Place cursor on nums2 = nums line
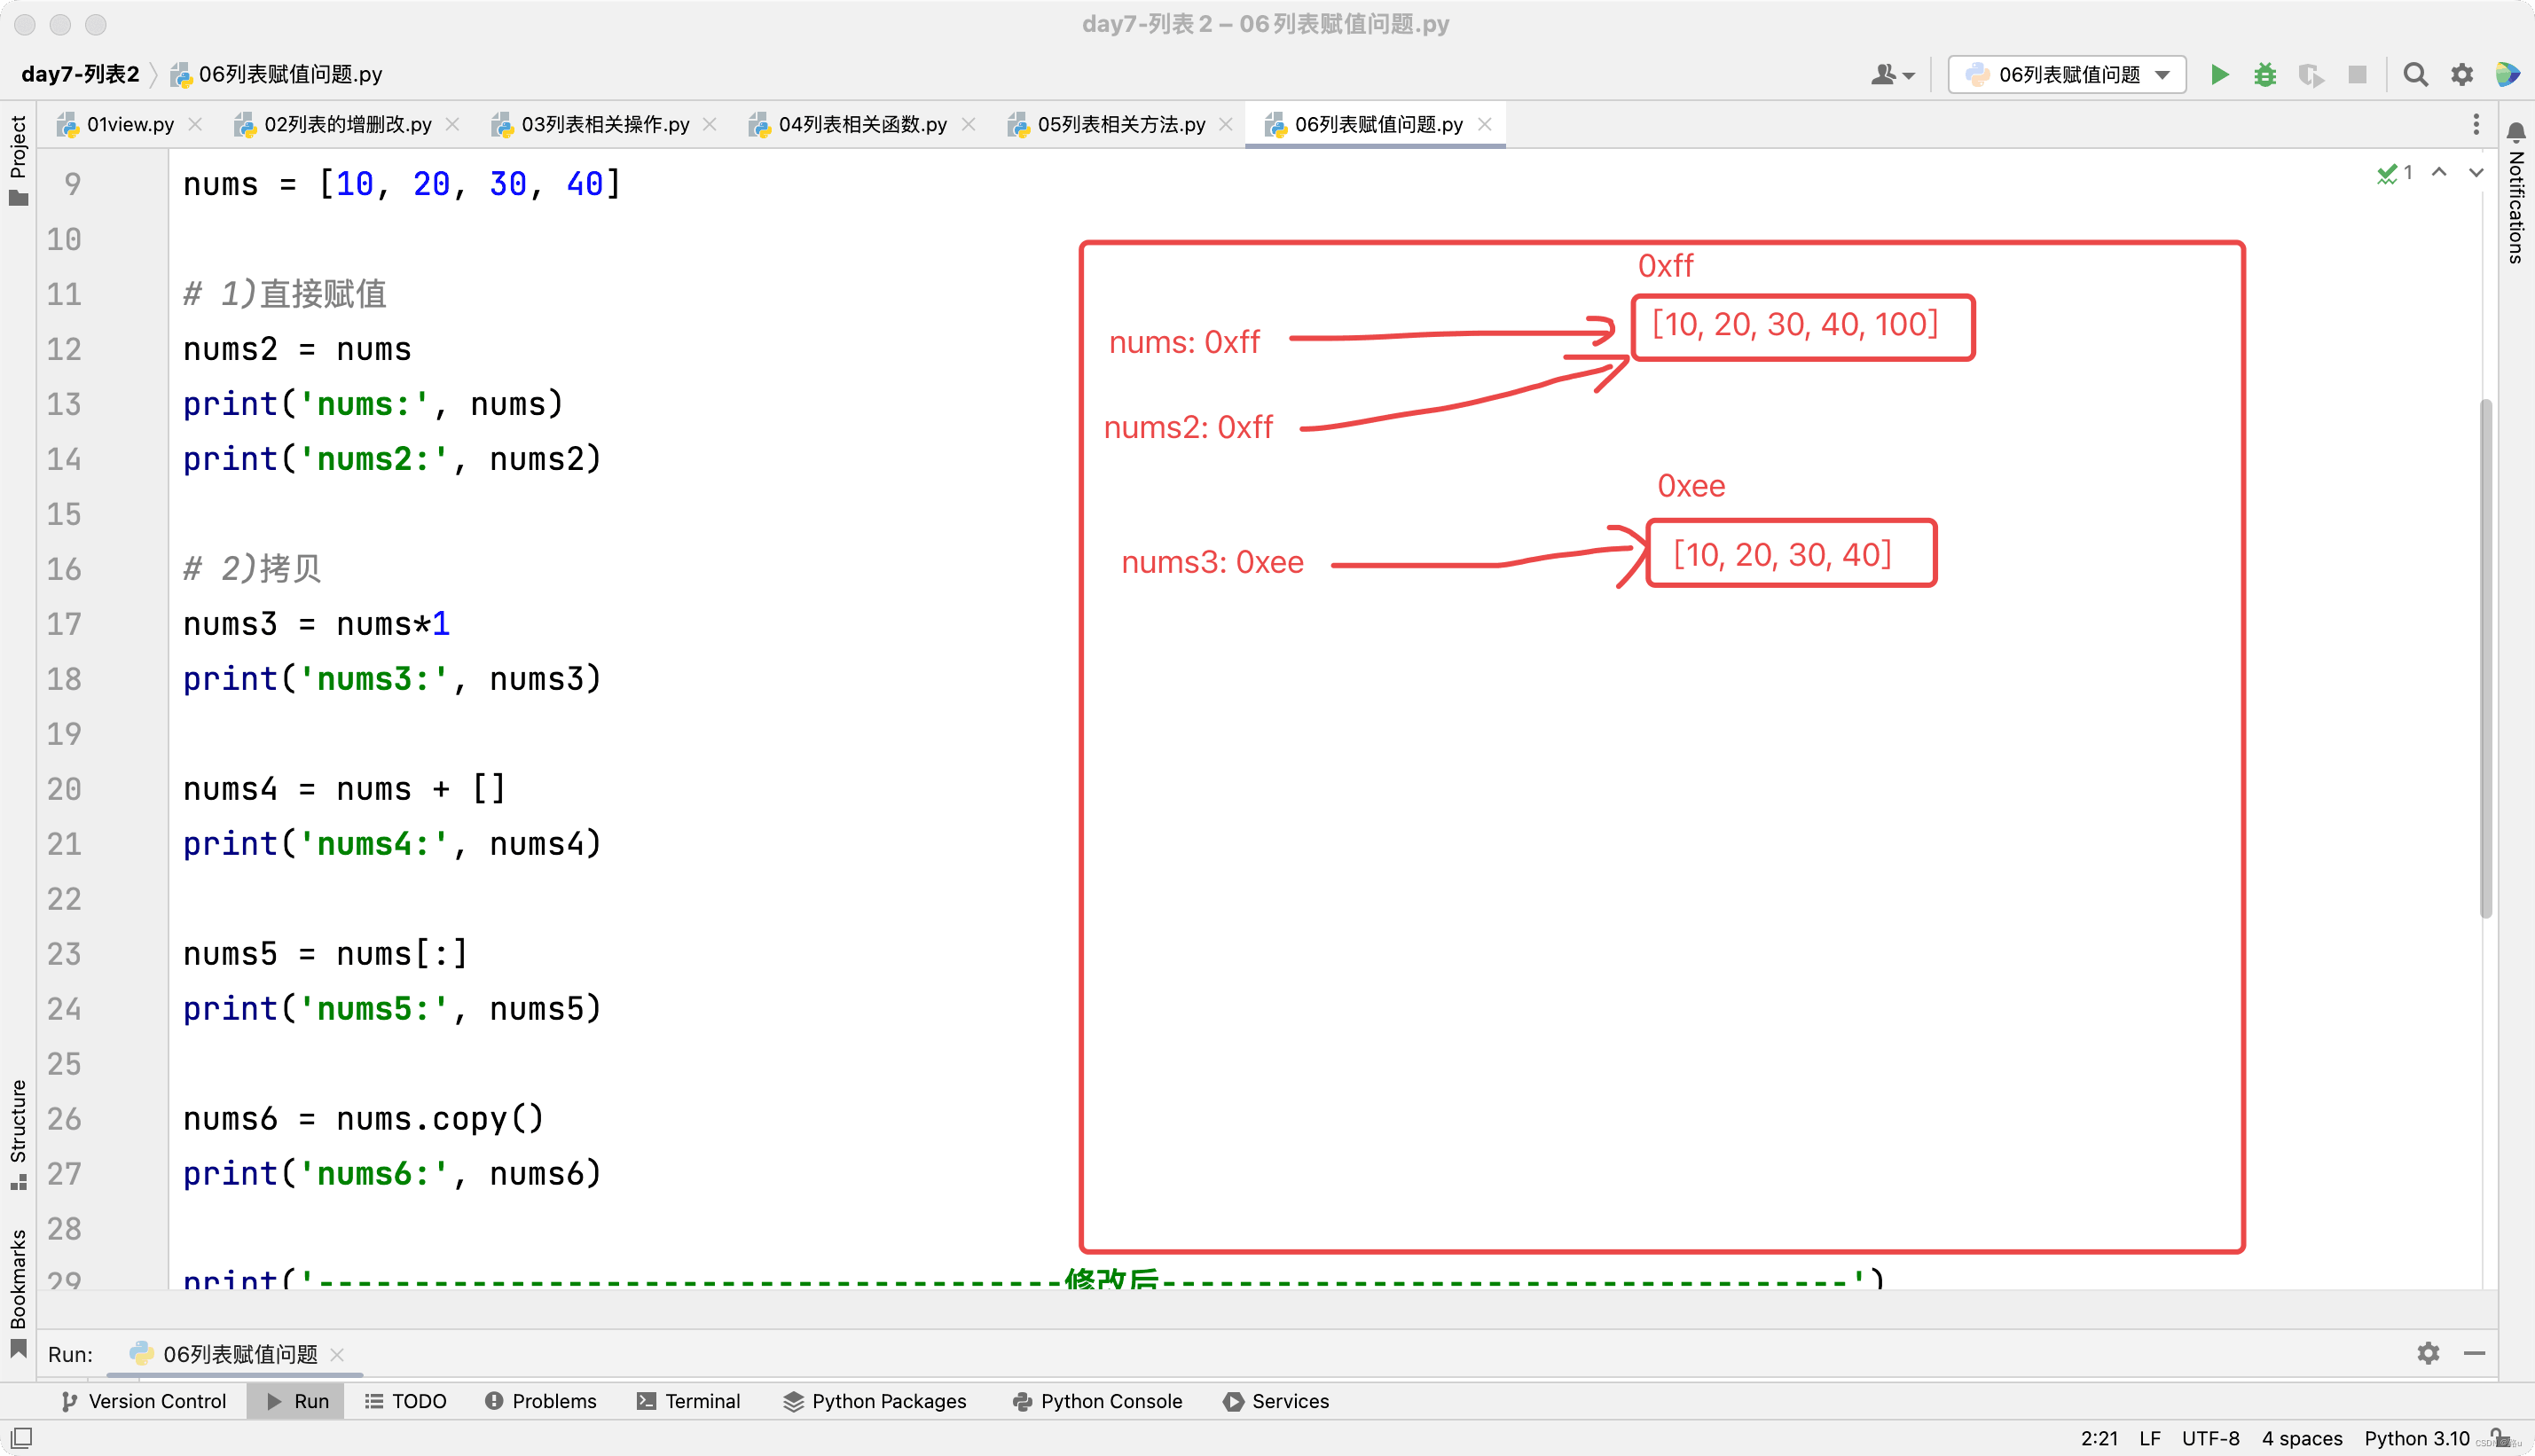Image resolution: width=2535 pixels, height=1456 pixels. tap(297, 349)
